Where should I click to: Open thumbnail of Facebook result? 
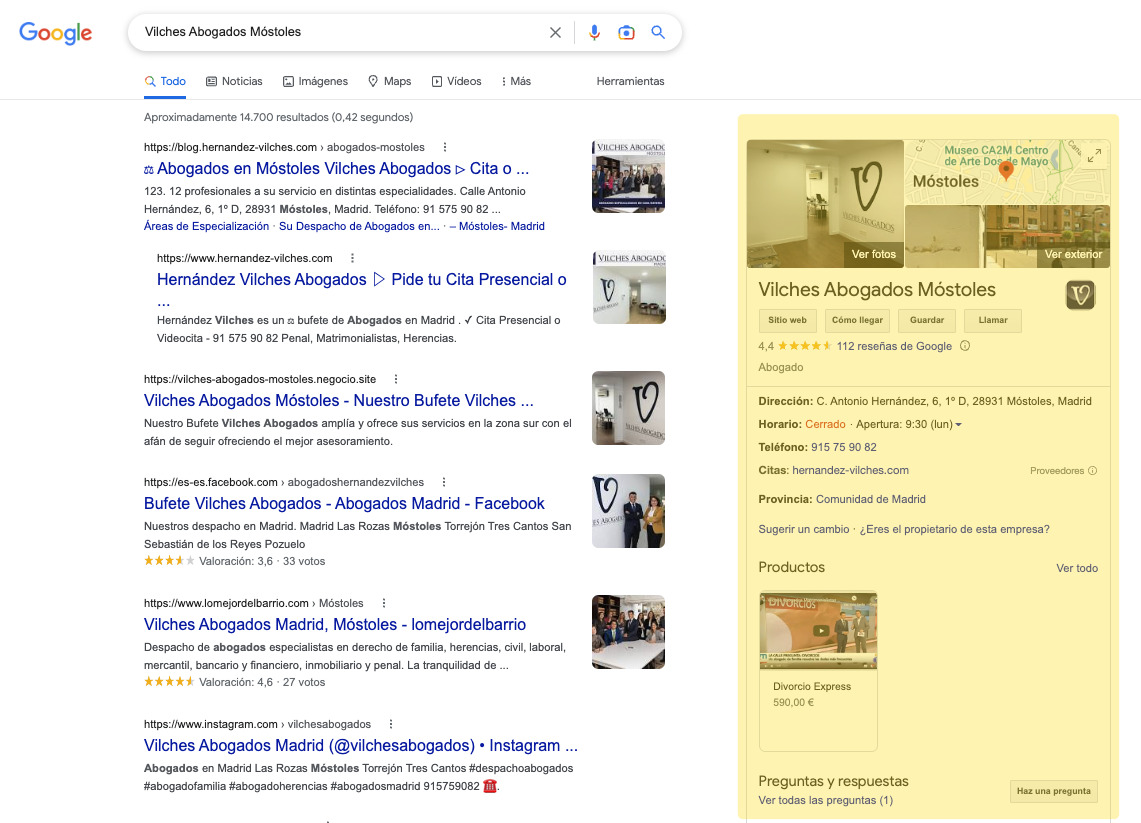point(629,511)
